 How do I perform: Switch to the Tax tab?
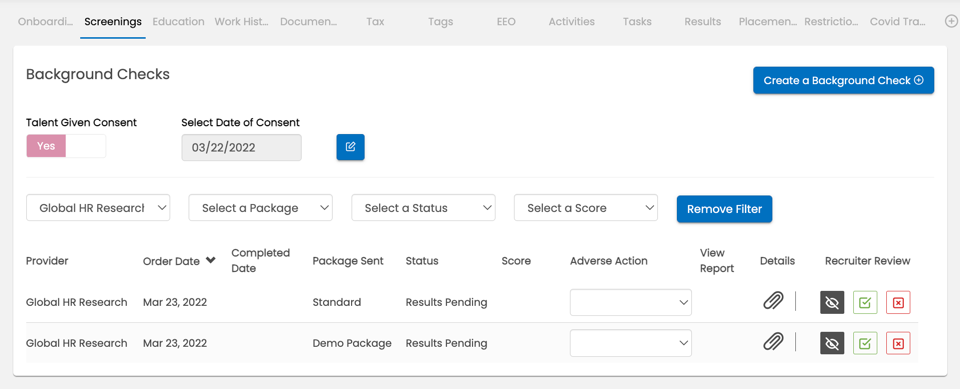tap(375, 21)
